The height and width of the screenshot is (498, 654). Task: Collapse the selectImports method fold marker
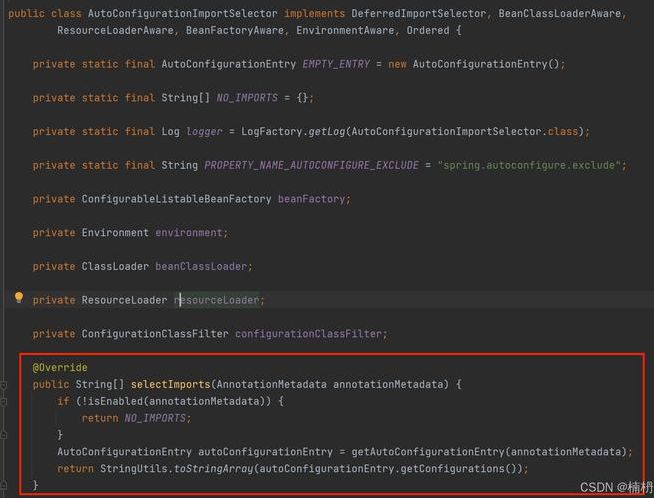[5, 384]
